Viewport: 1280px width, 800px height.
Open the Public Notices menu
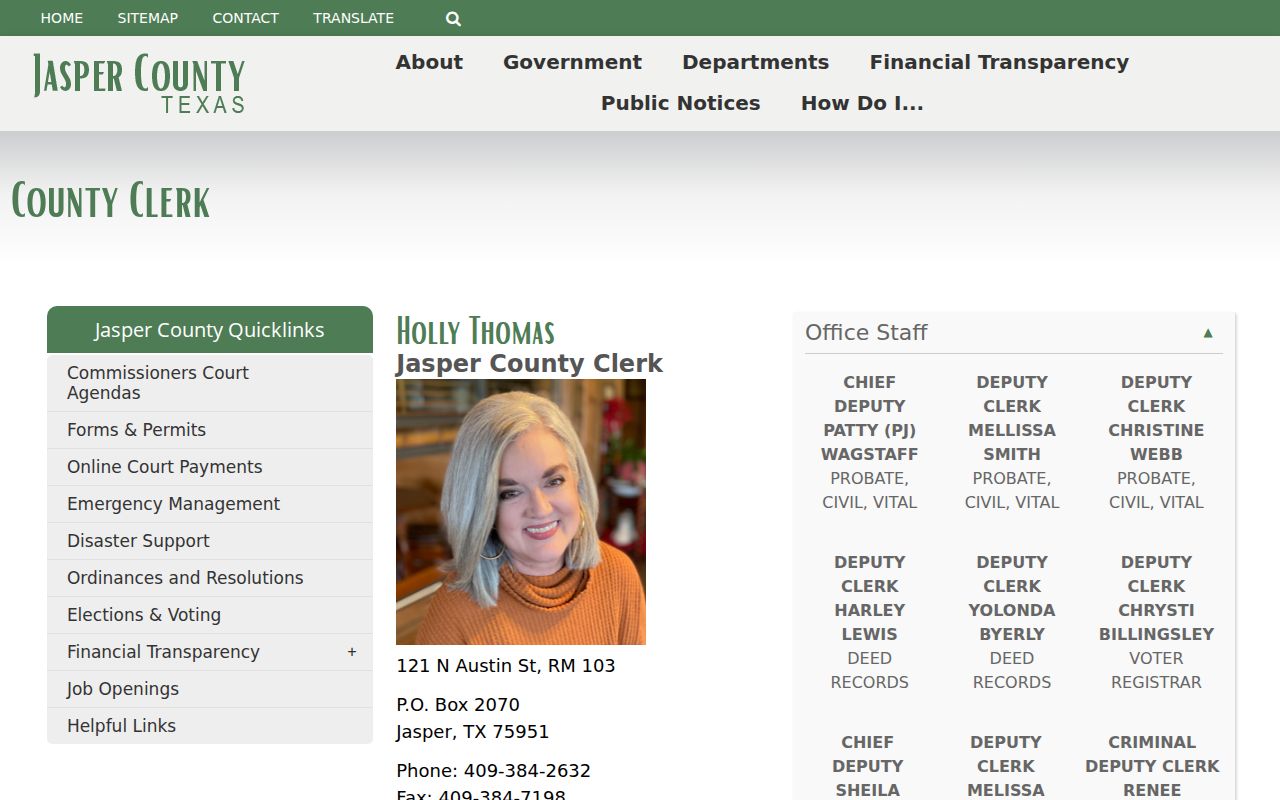point(681,103)
